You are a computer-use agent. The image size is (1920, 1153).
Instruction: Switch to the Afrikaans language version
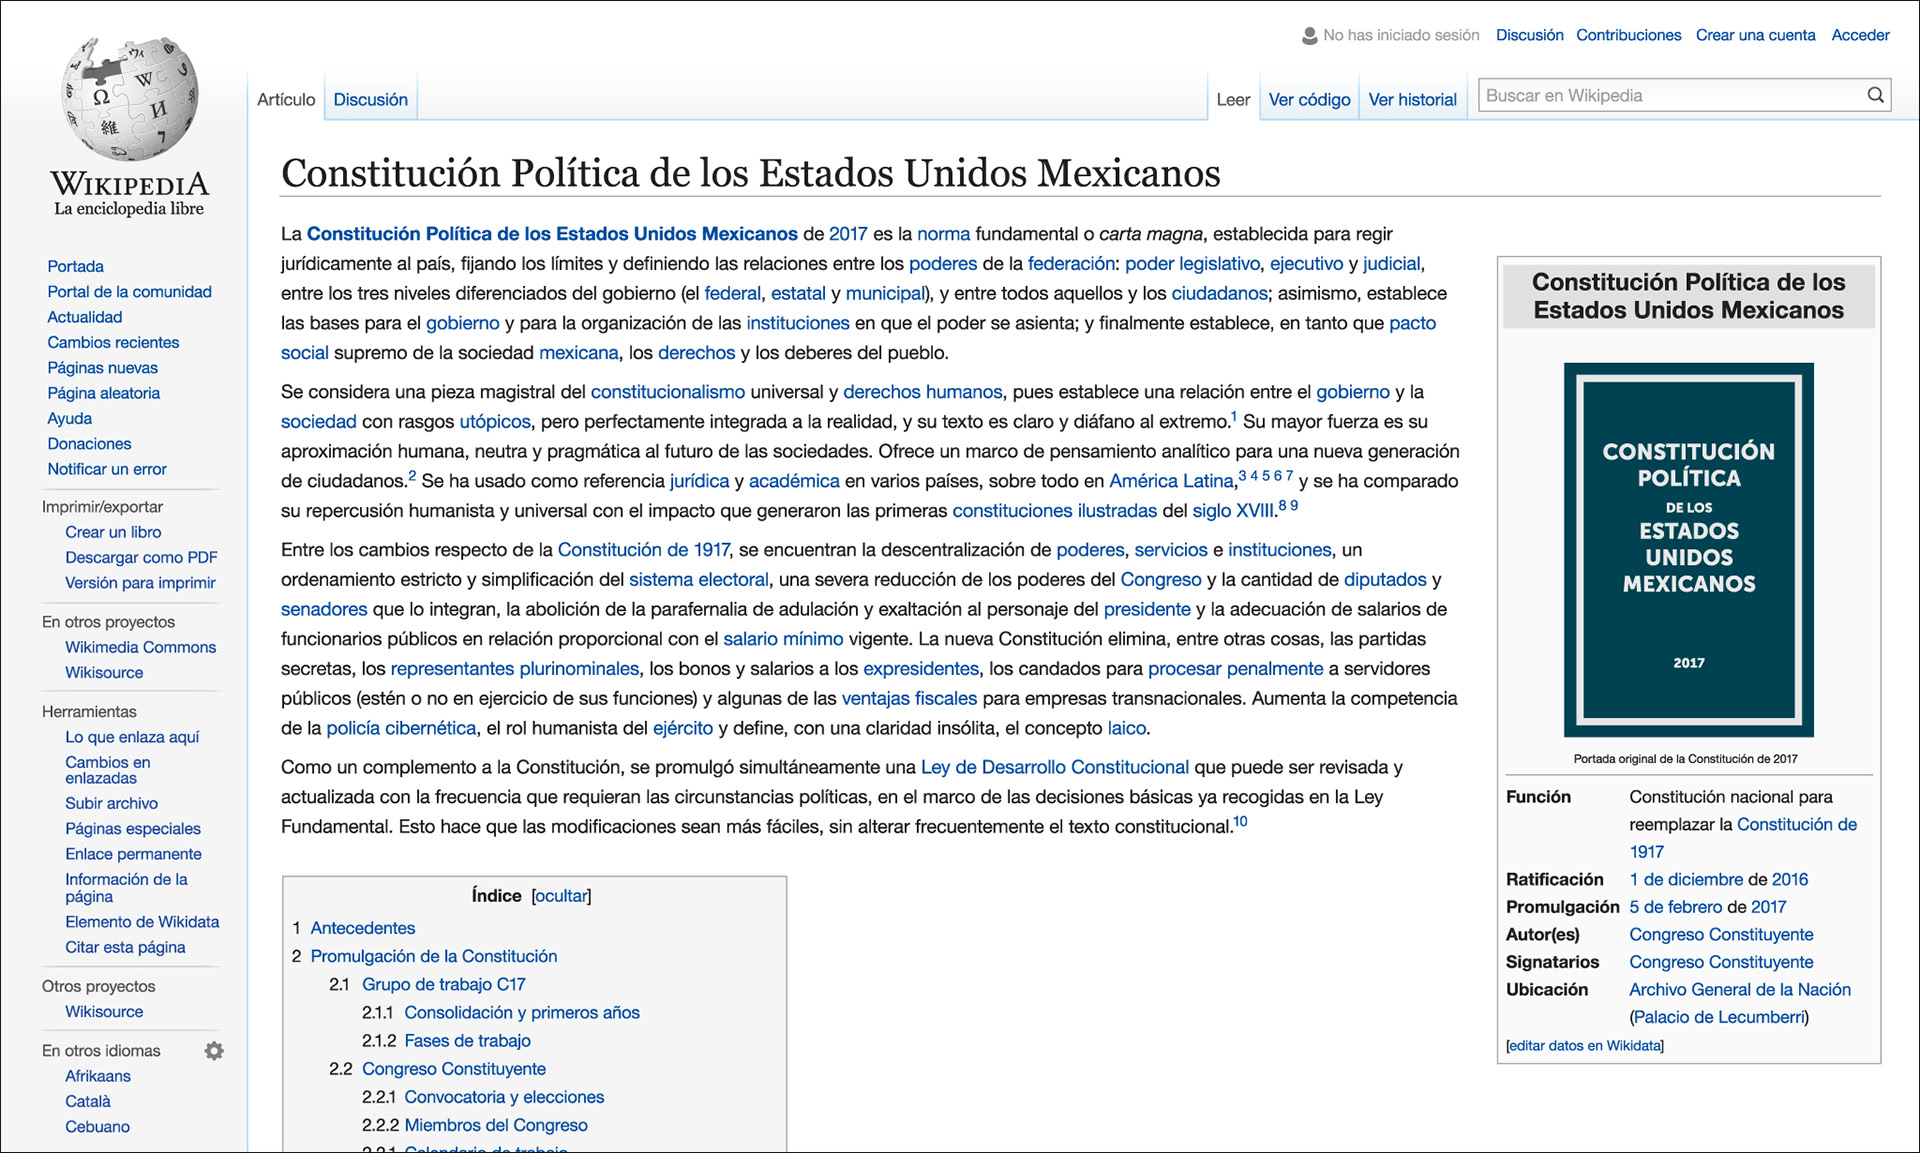pos(98,1076)
